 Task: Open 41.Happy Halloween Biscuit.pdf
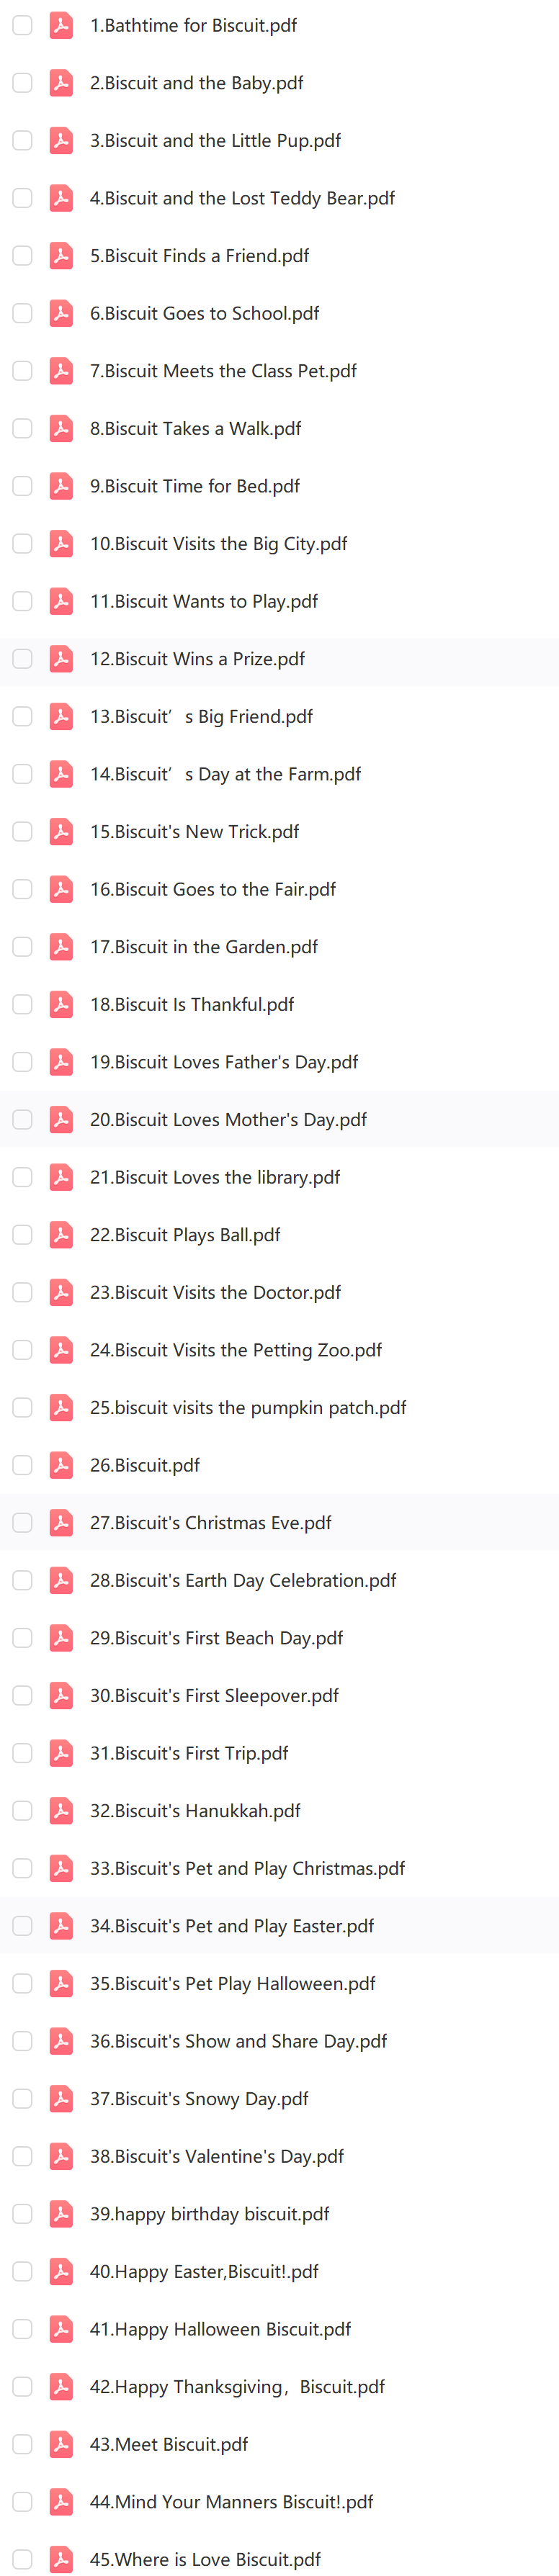pos(220,2329)
